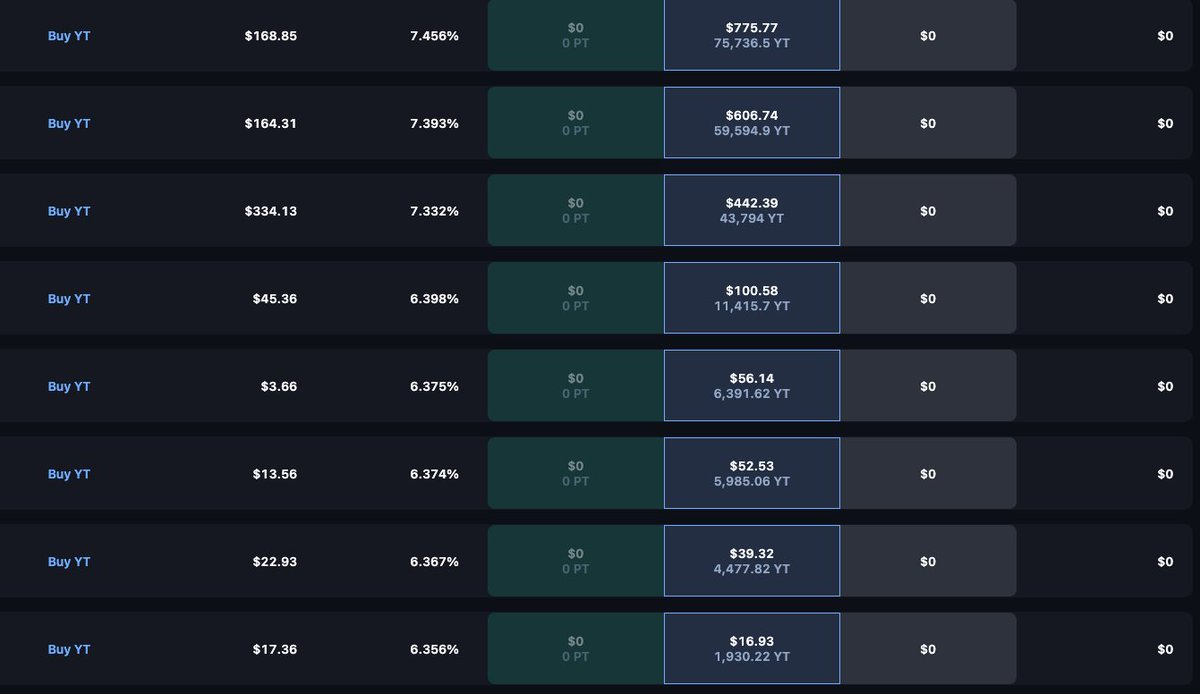Select the $775.77 / 75,736.5 YT cell

[752, 36]
